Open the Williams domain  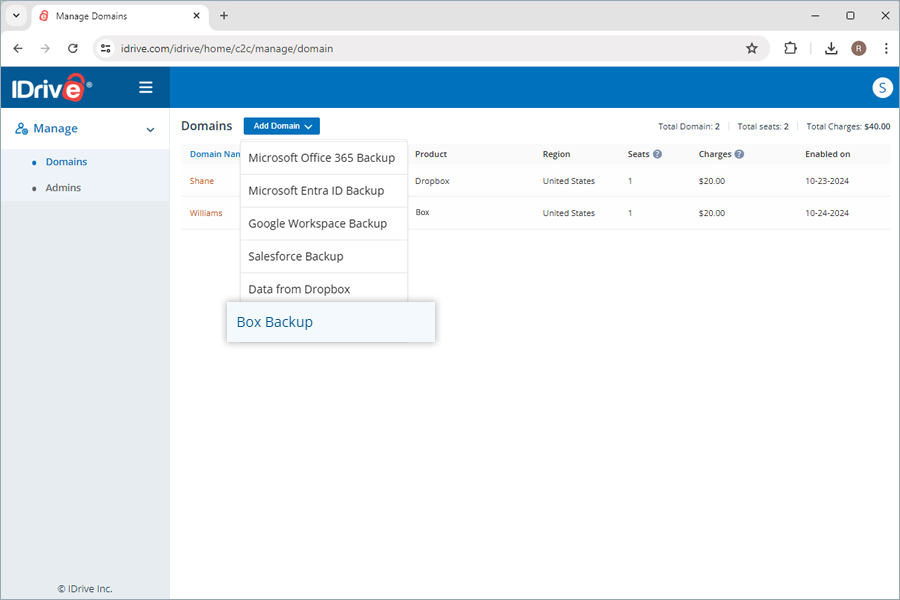(x=206, y=213)
